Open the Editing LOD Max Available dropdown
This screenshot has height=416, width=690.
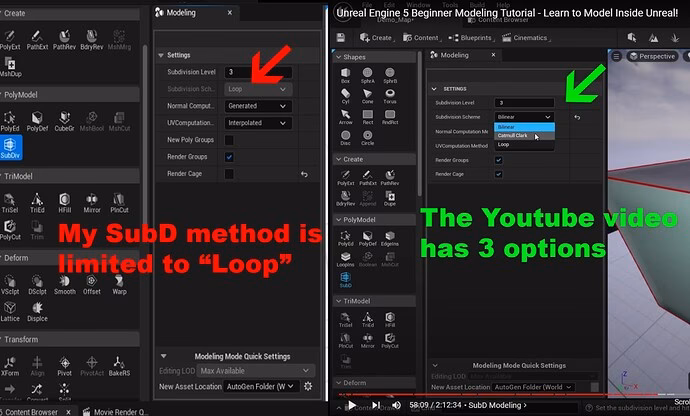point(256,371)
